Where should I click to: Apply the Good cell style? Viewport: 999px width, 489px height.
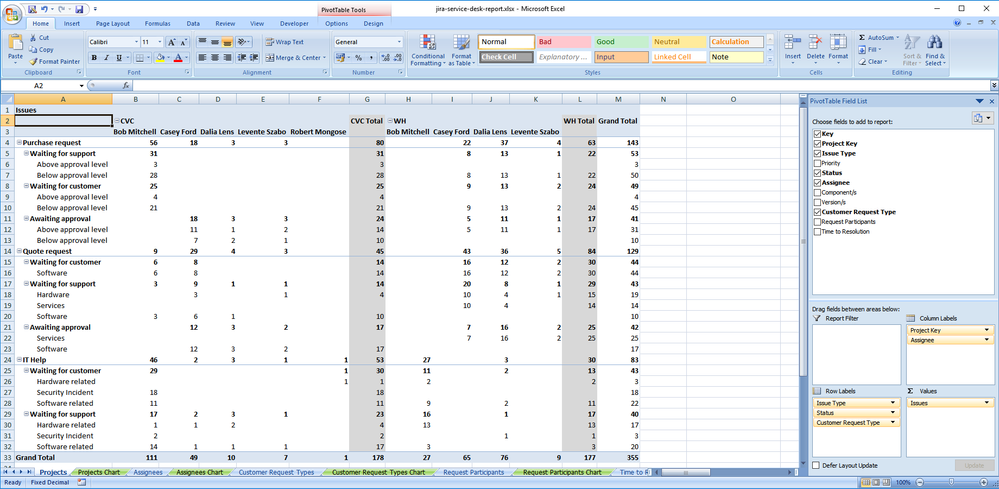pyautogui.click(x=621, y=42)
